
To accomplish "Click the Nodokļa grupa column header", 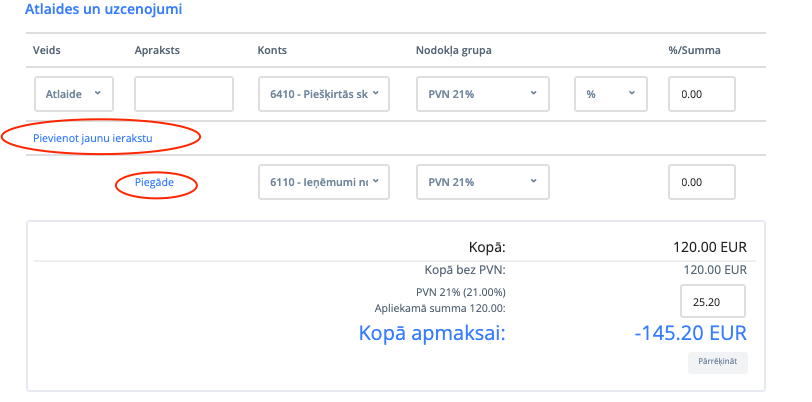I will click(454, 49).
